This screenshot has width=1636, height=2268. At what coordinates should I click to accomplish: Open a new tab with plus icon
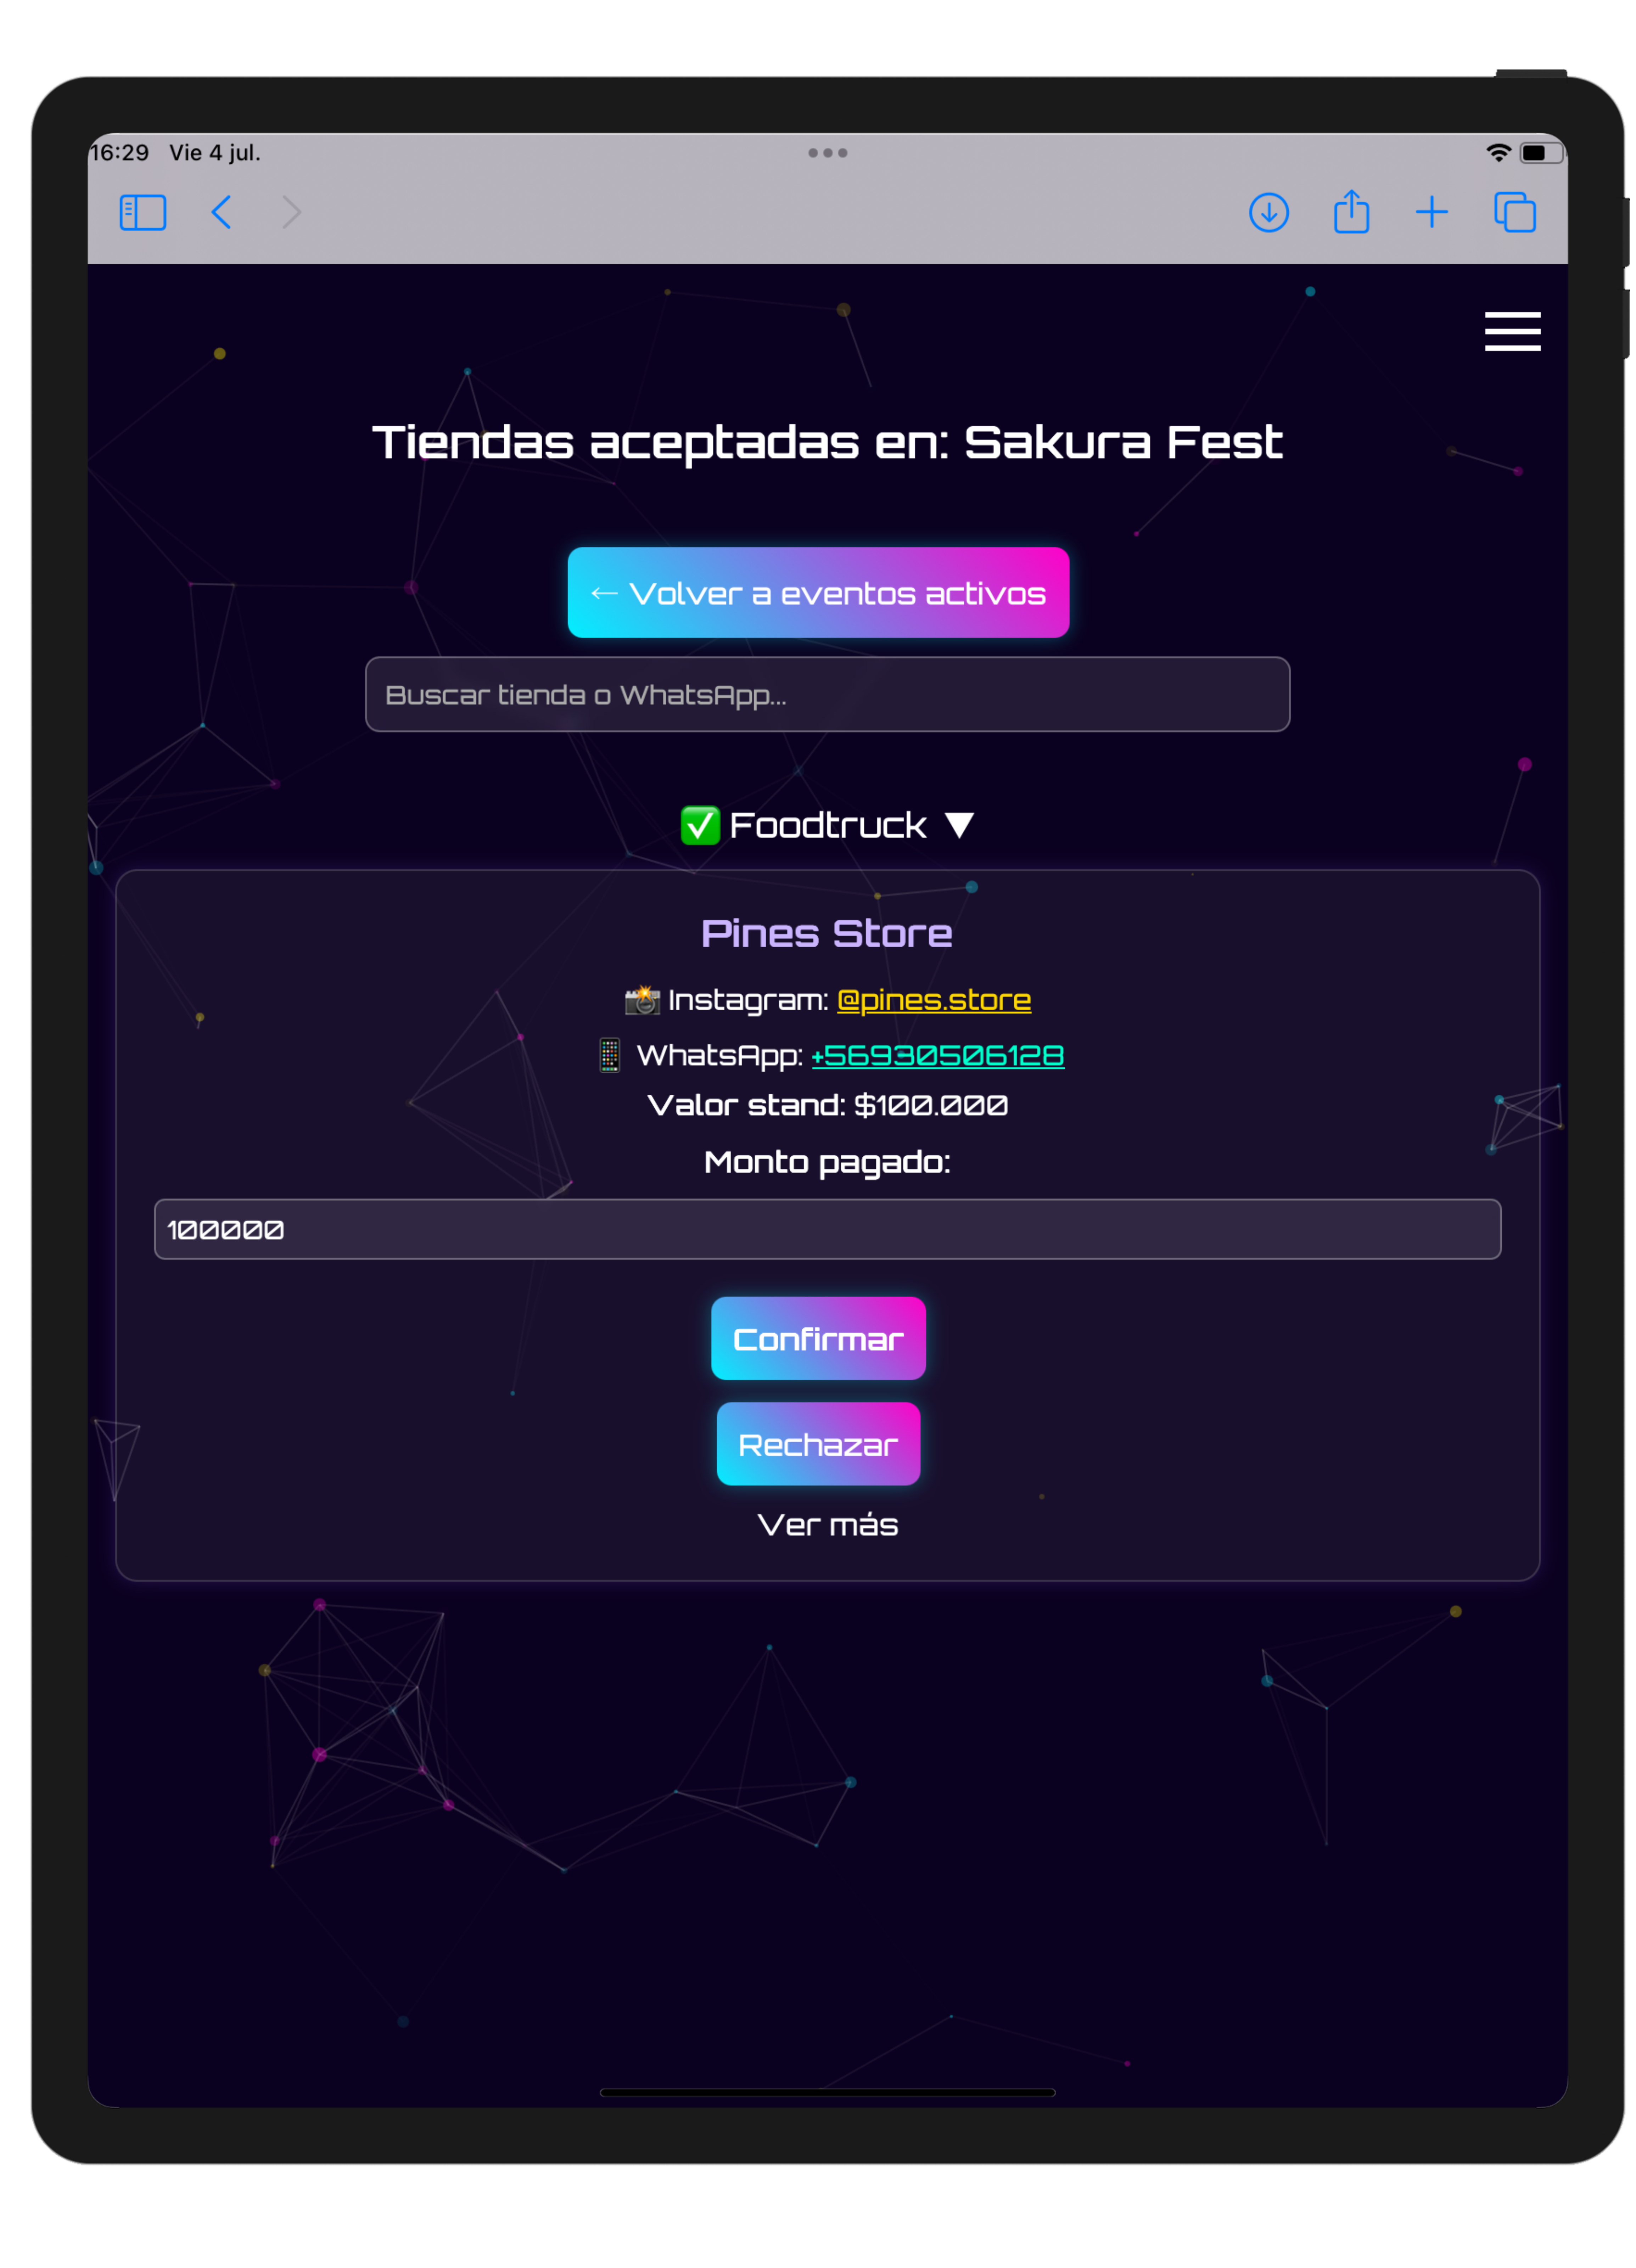click(1432, 212)
